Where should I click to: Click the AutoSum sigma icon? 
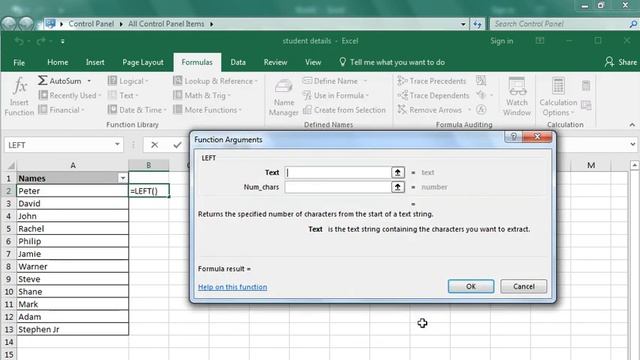coord(42,80)
